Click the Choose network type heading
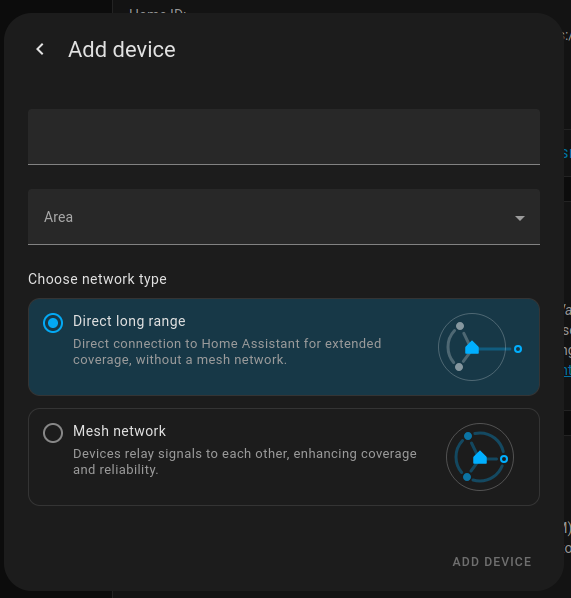This screenshot has height=598, width=571. 97,279
